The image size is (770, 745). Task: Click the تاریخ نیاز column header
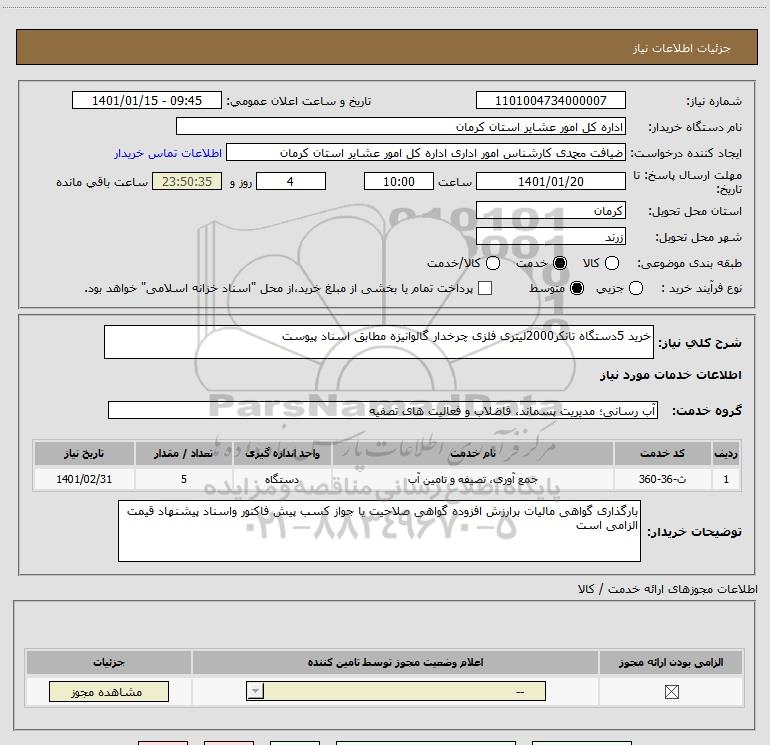(84, 453)
